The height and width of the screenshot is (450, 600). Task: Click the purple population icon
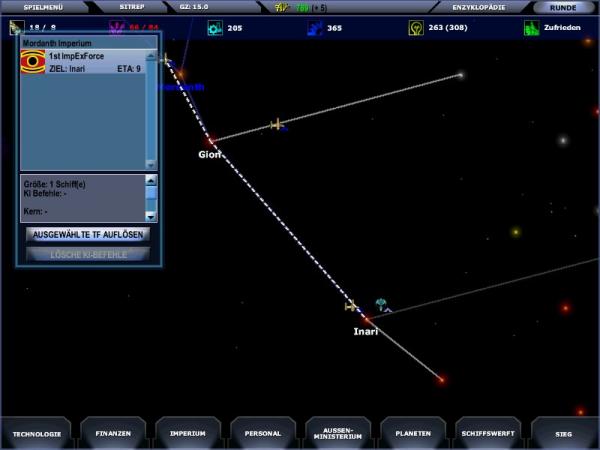pos(116,28)
